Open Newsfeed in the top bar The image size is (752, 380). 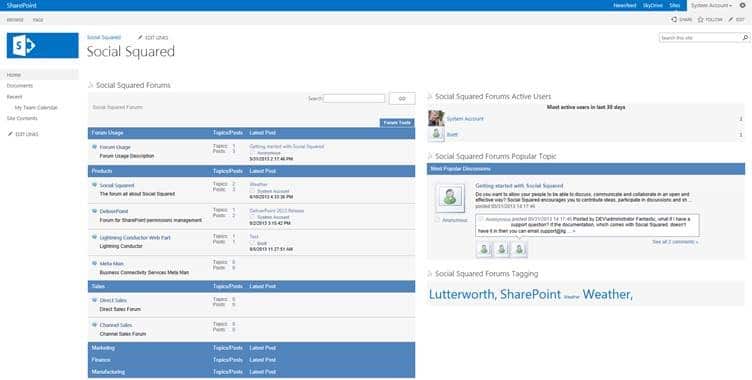624,5
